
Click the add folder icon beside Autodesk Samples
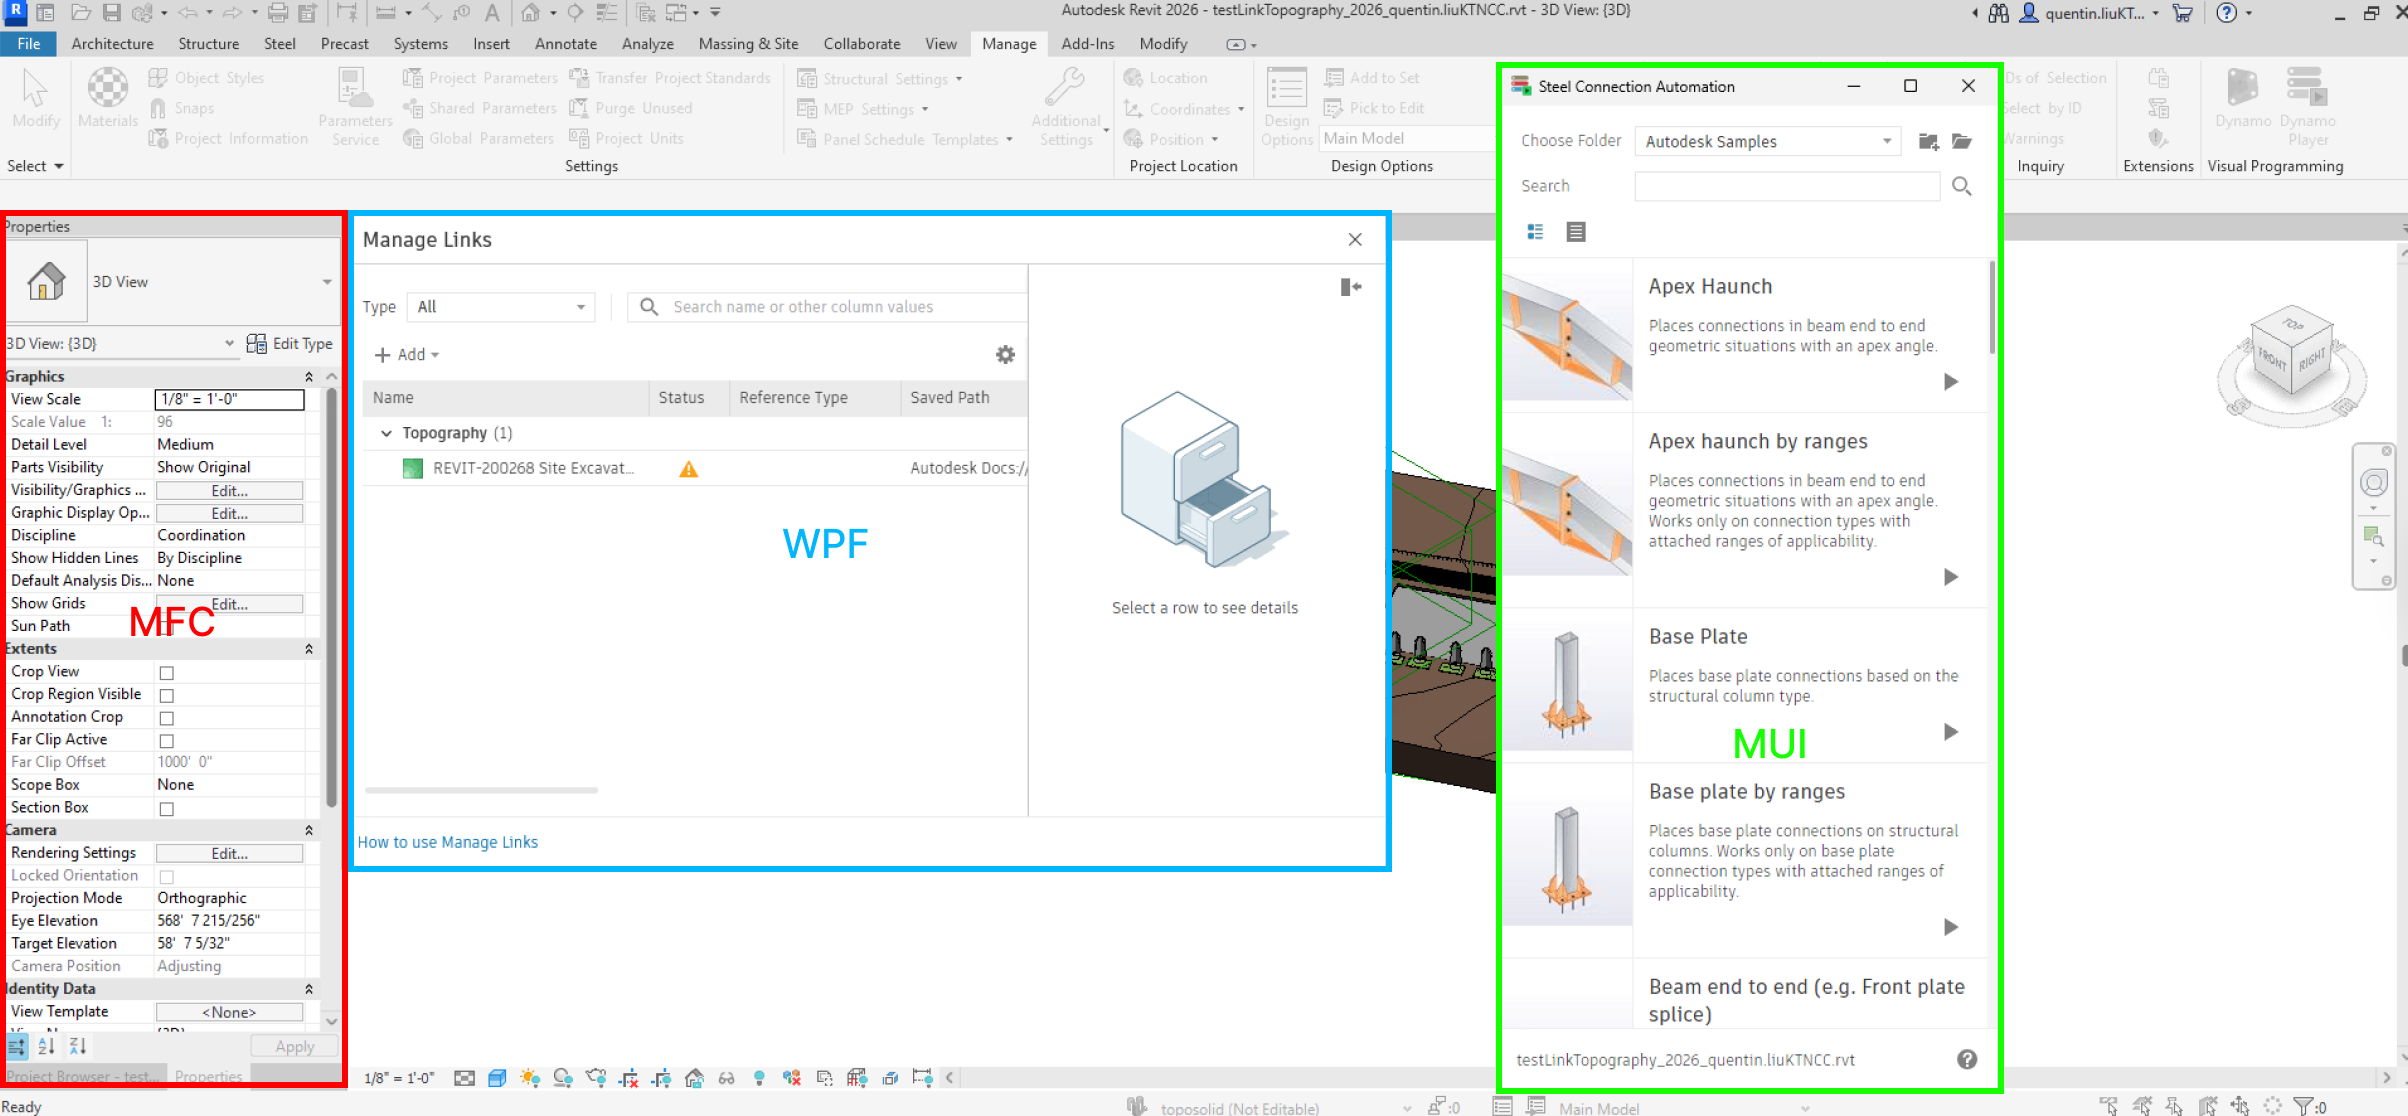pos(1929,142)
